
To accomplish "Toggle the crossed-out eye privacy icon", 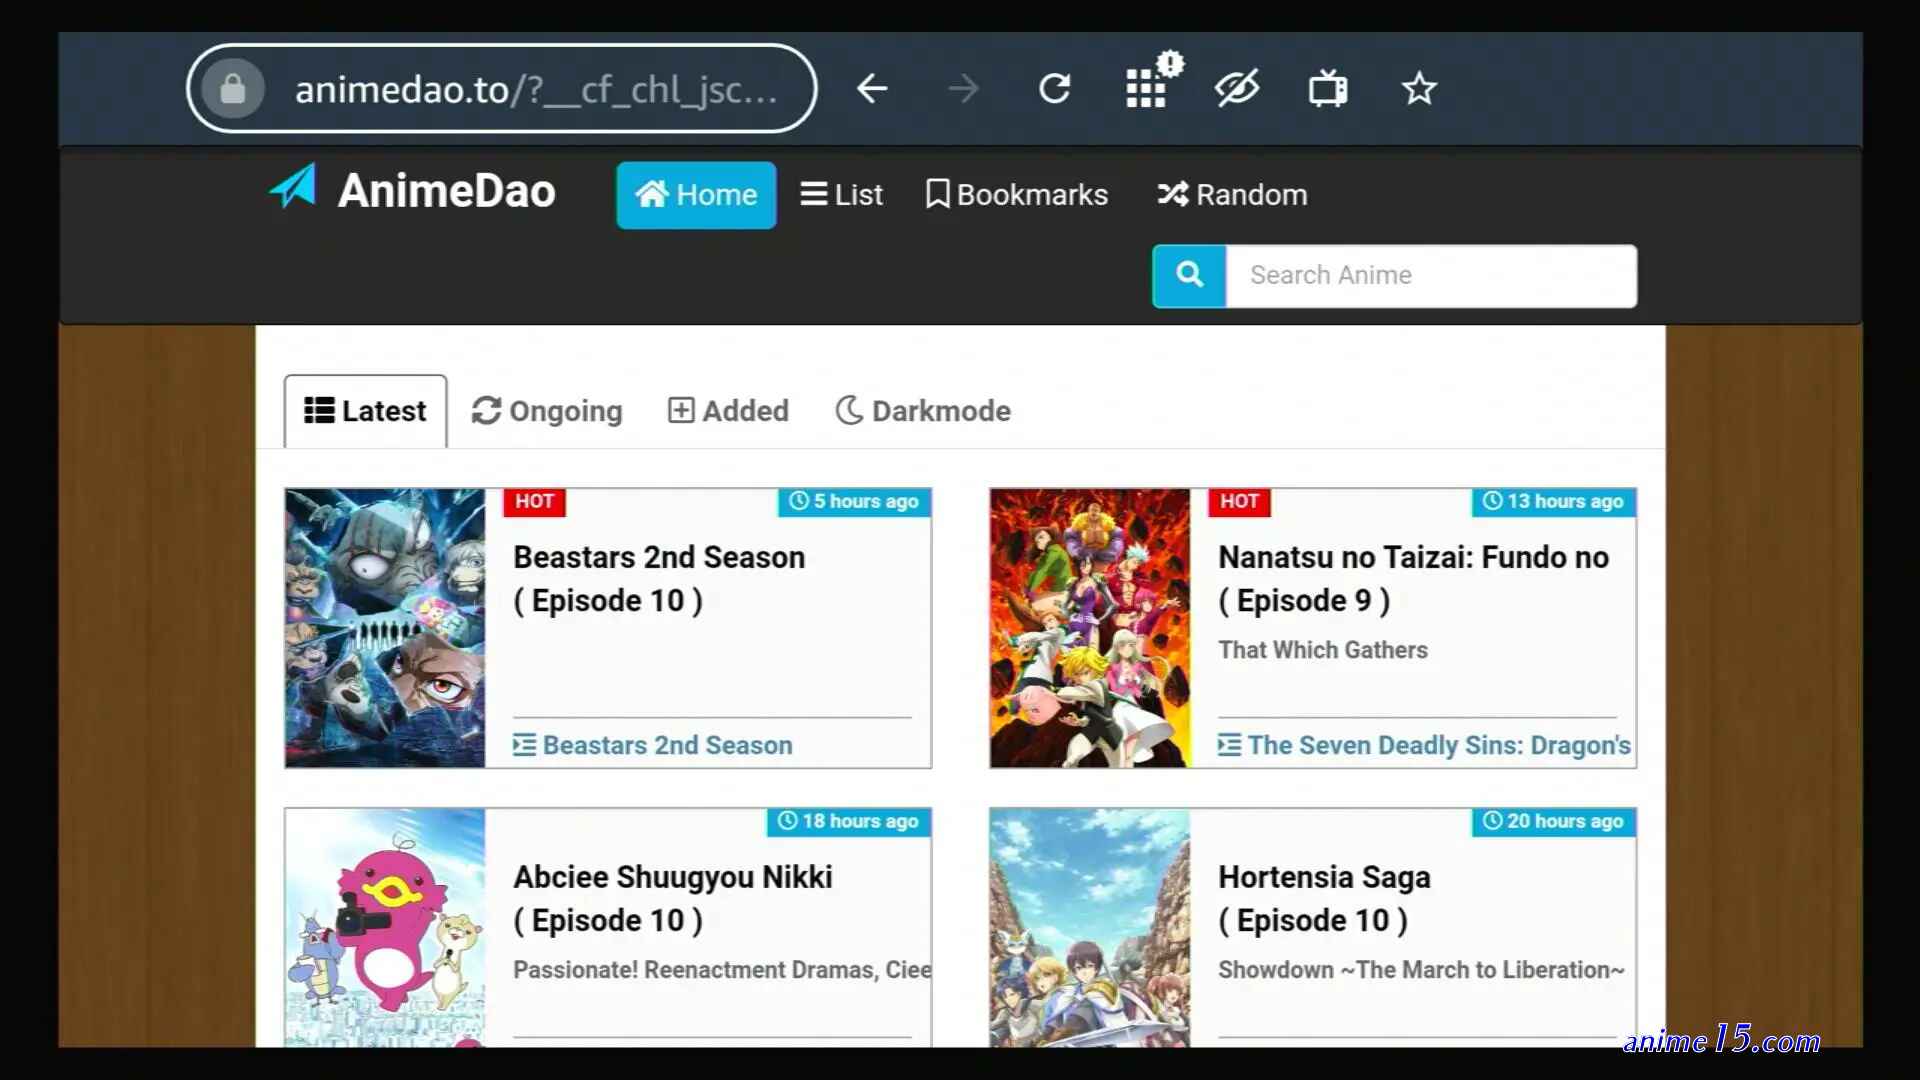I will [1237, 89].
